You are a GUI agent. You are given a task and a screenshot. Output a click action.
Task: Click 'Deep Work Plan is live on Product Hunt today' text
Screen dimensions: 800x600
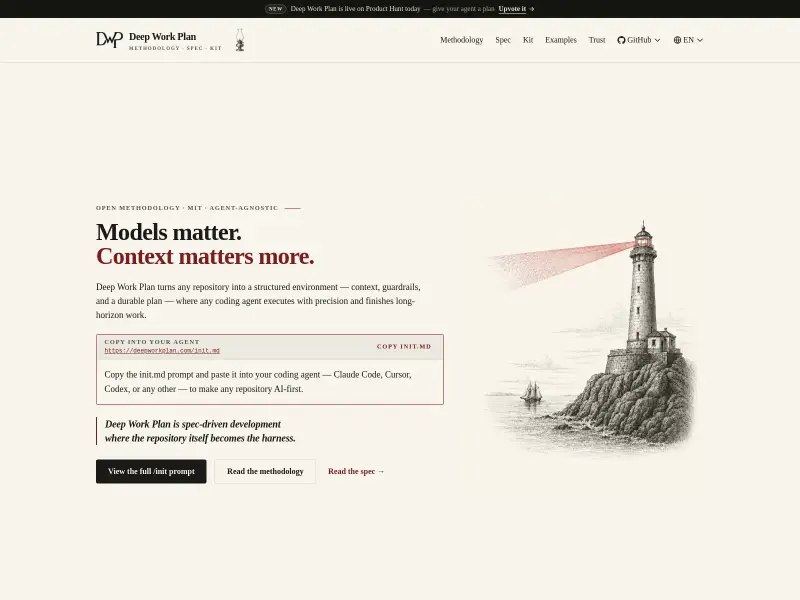(355, 9)
